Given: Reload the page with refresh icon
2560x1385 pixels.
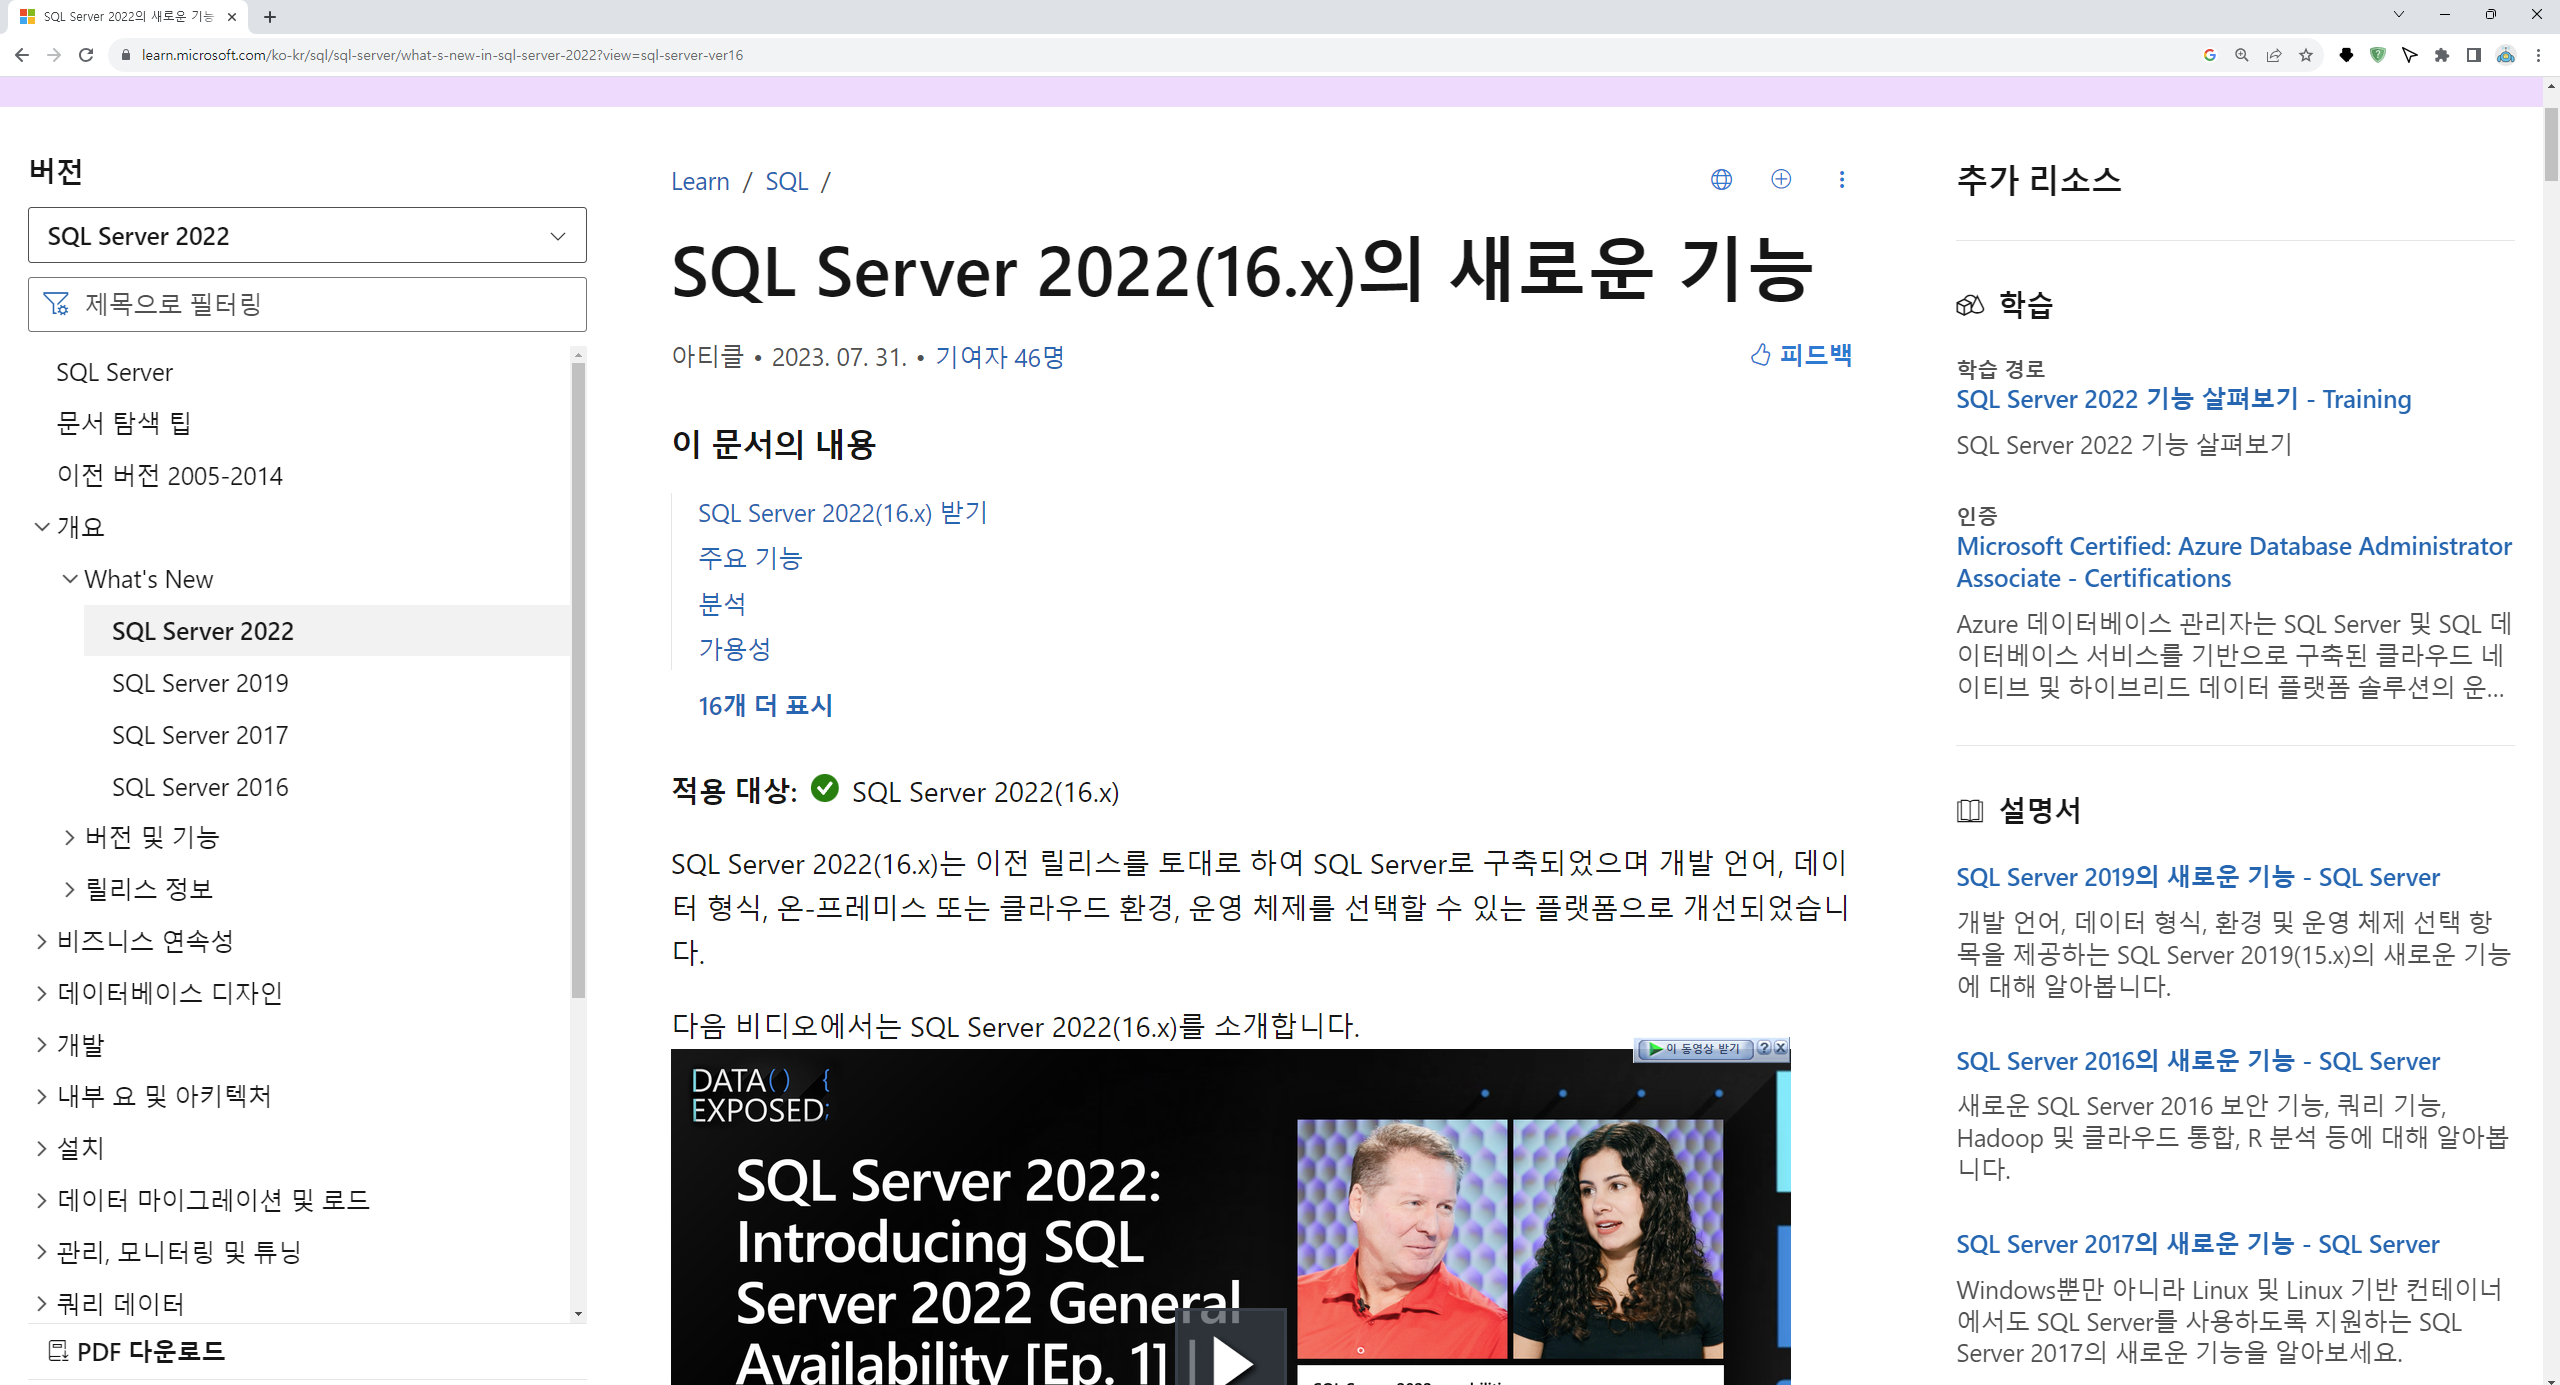Looking at the screenshot, I should [x=86, y=55].
